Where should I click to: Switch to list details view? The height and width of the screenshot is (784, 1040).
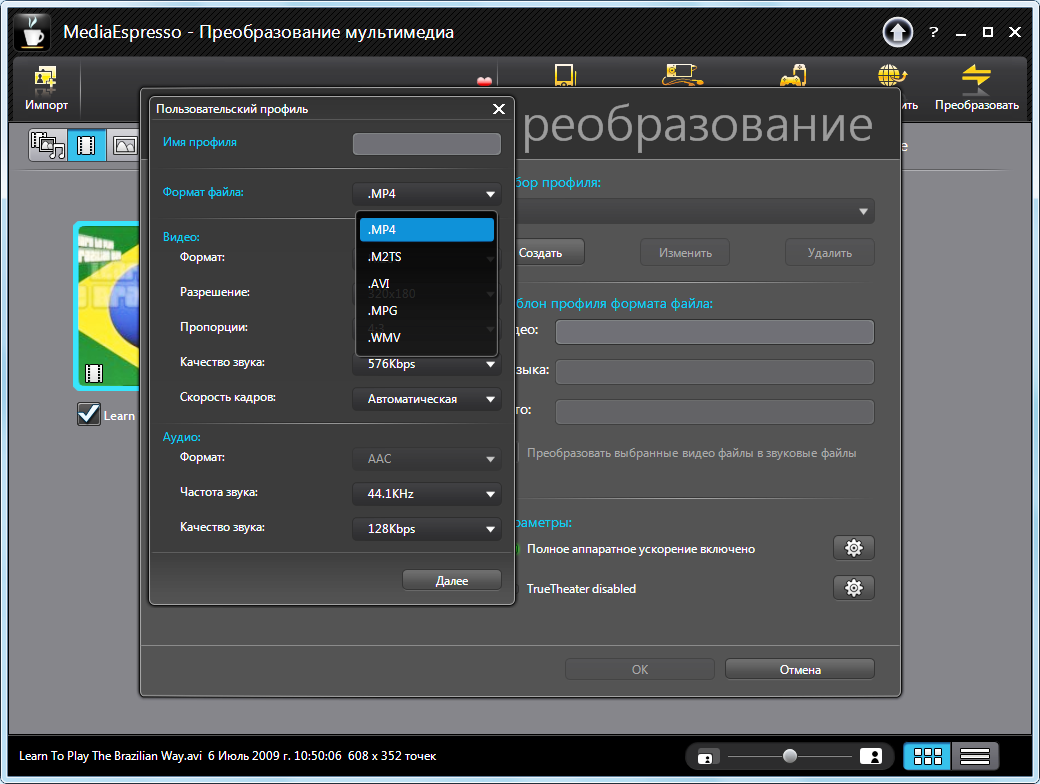[x=975, y=756]
